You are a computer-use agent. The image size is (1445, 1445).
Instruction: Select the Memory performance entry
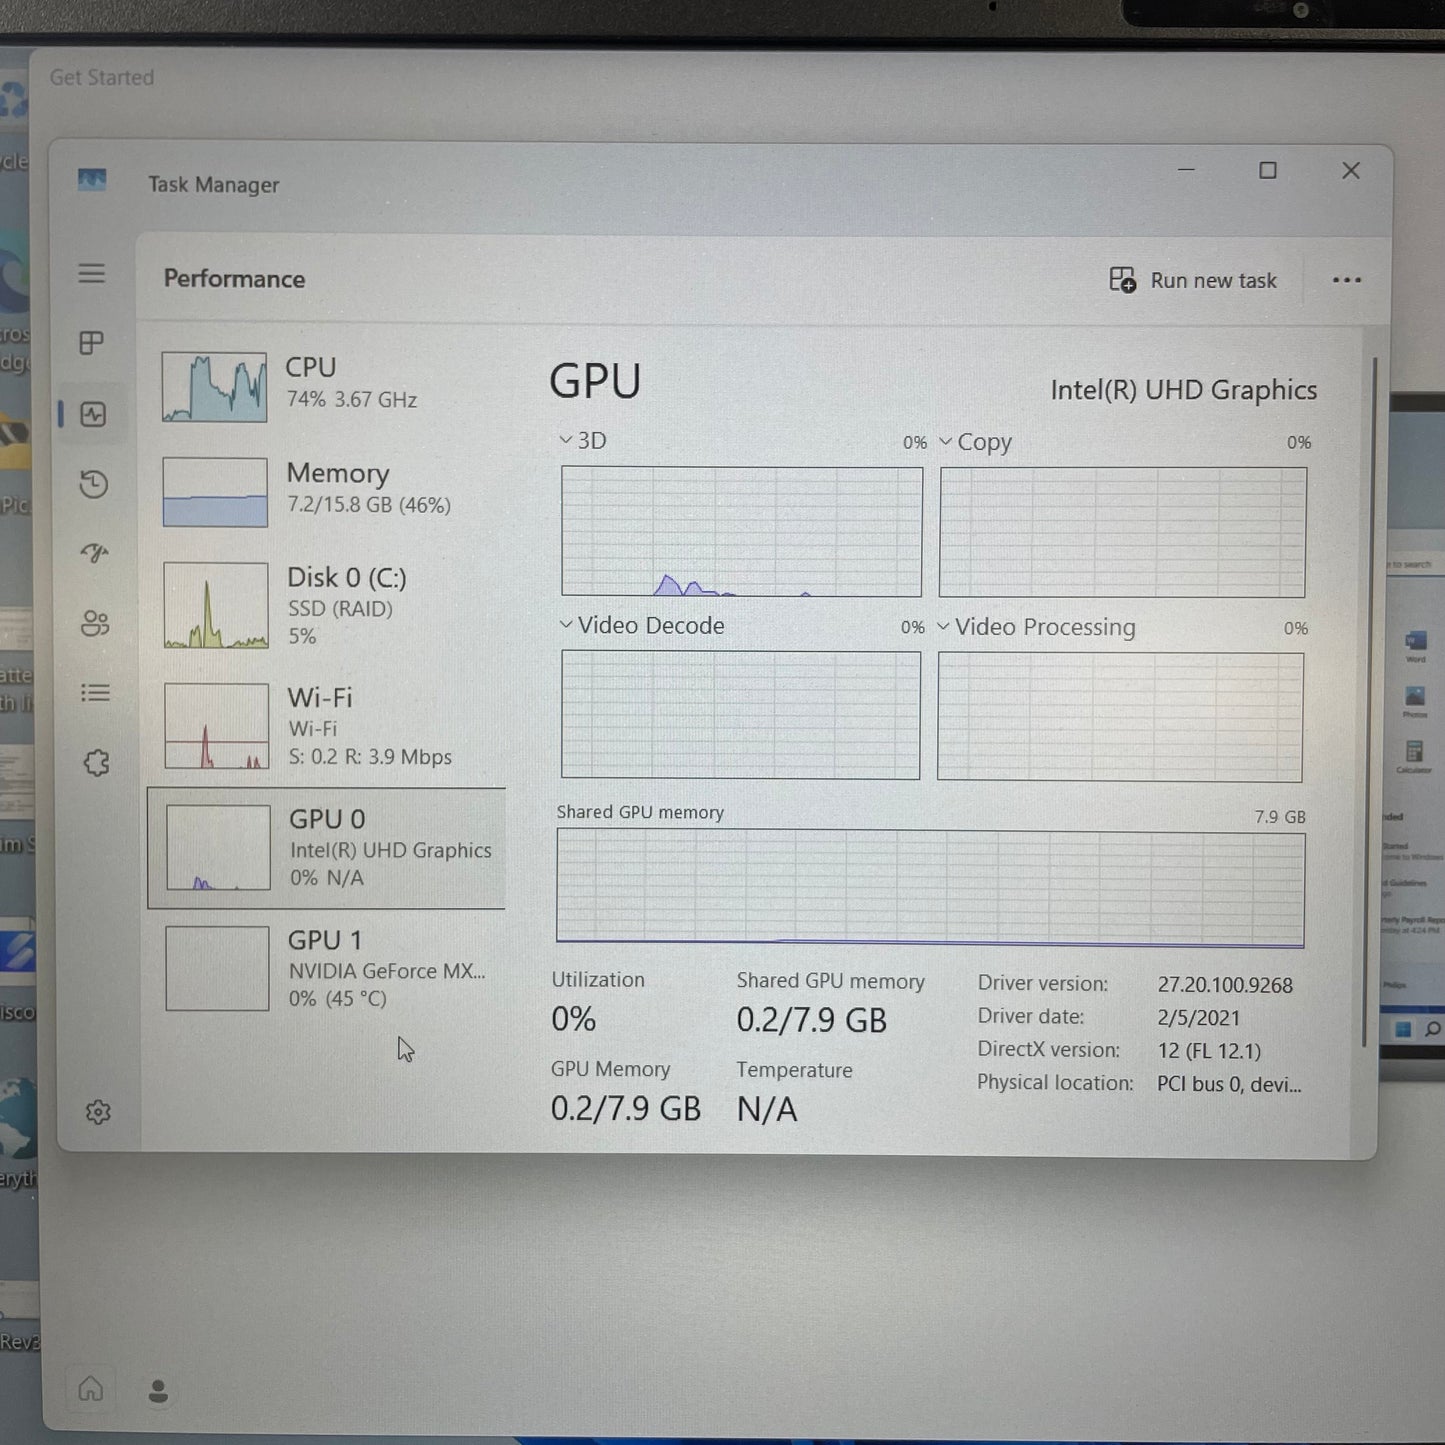point(327,491)
